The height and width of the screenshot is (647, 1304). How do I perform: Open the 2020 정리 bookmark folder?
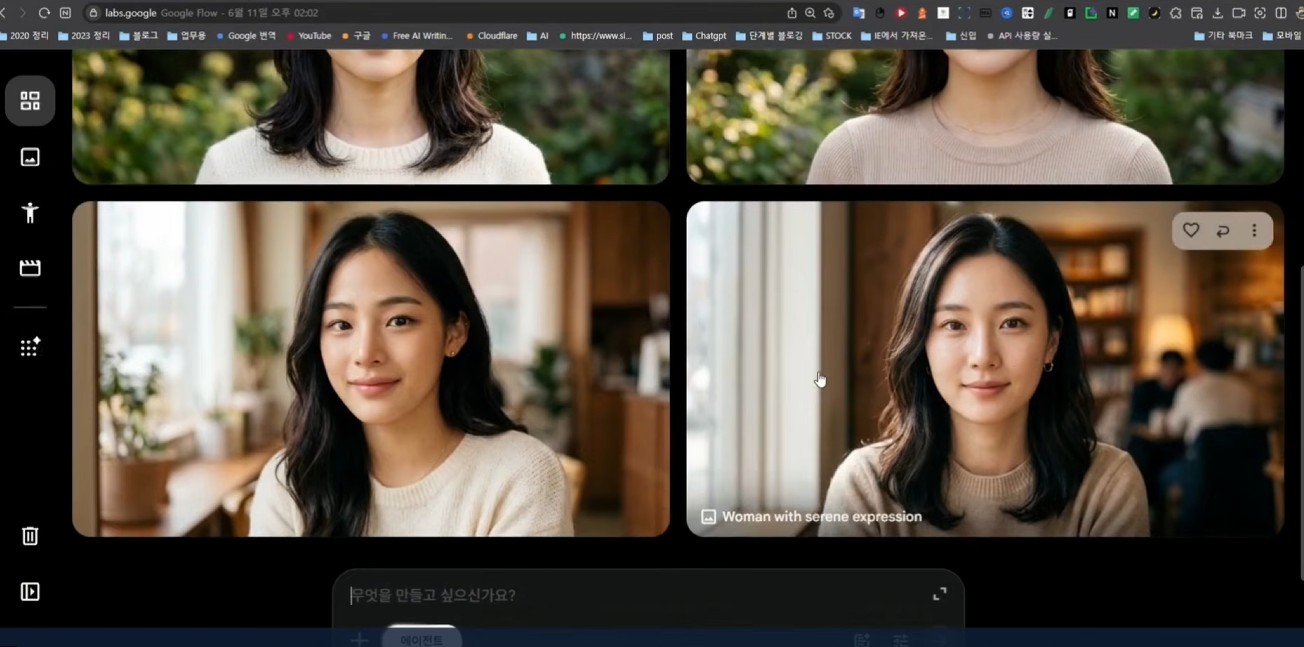[x=24, y=36]
